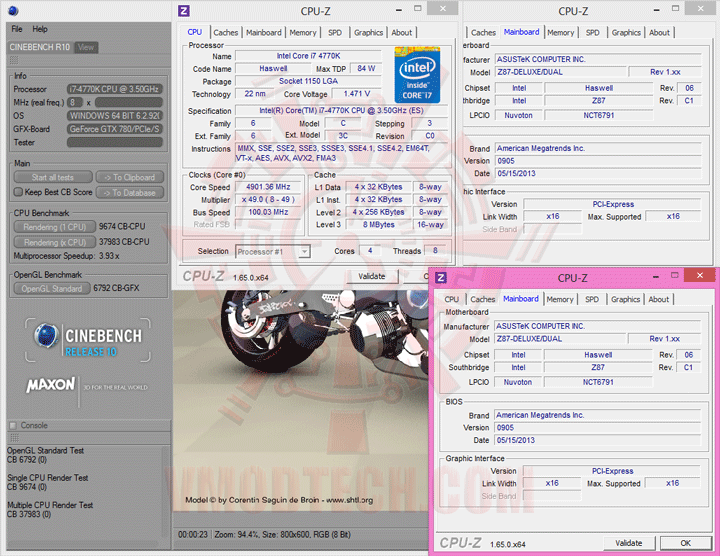Click the Tester input field
720x556 pixels.
pyautogui.click(x=115, y=142)
